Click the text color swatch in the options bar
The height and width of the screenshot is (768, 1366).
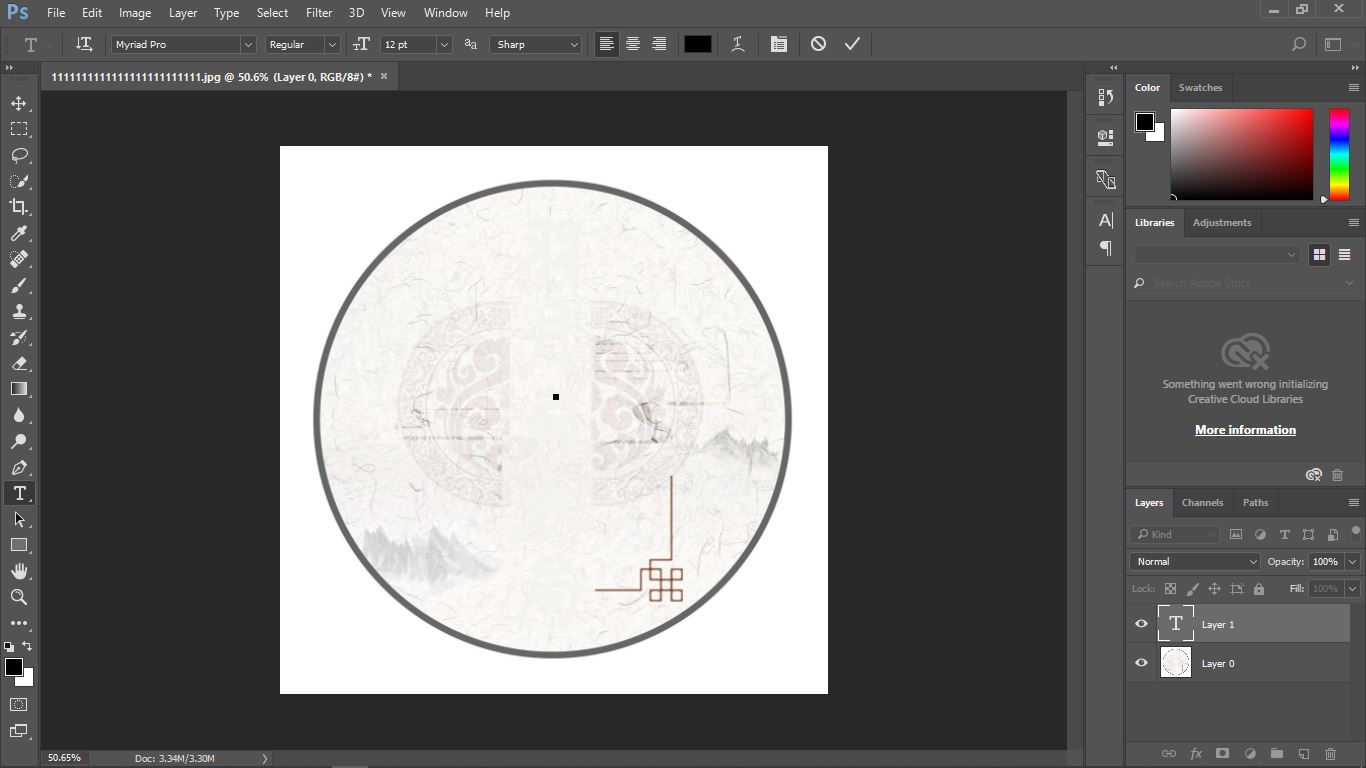coord(697,44)
